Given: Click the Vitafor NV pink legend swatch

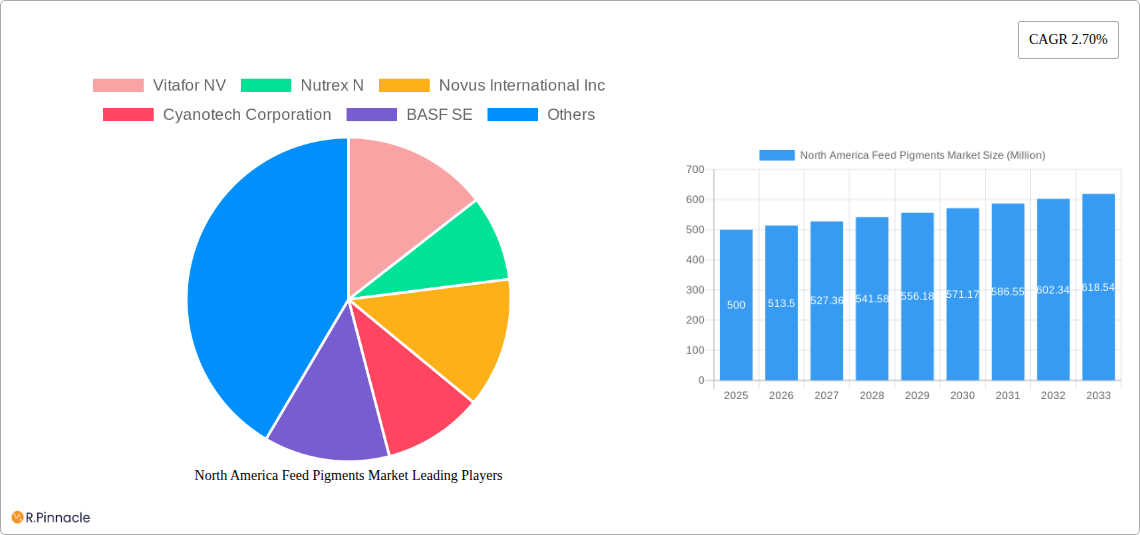Looking at the screenshot, I should click(x=118, y=86).
